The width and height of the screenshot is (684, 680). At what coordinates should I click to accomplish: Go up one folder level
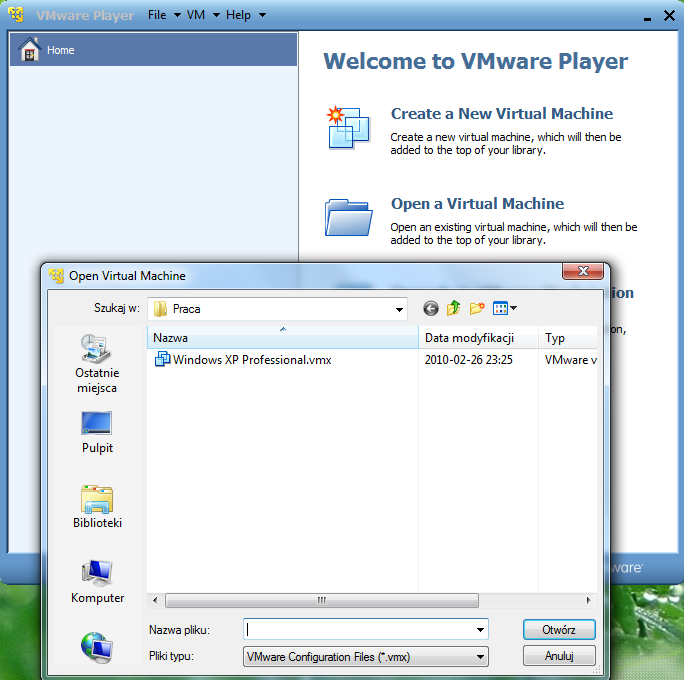pos(454,308)
